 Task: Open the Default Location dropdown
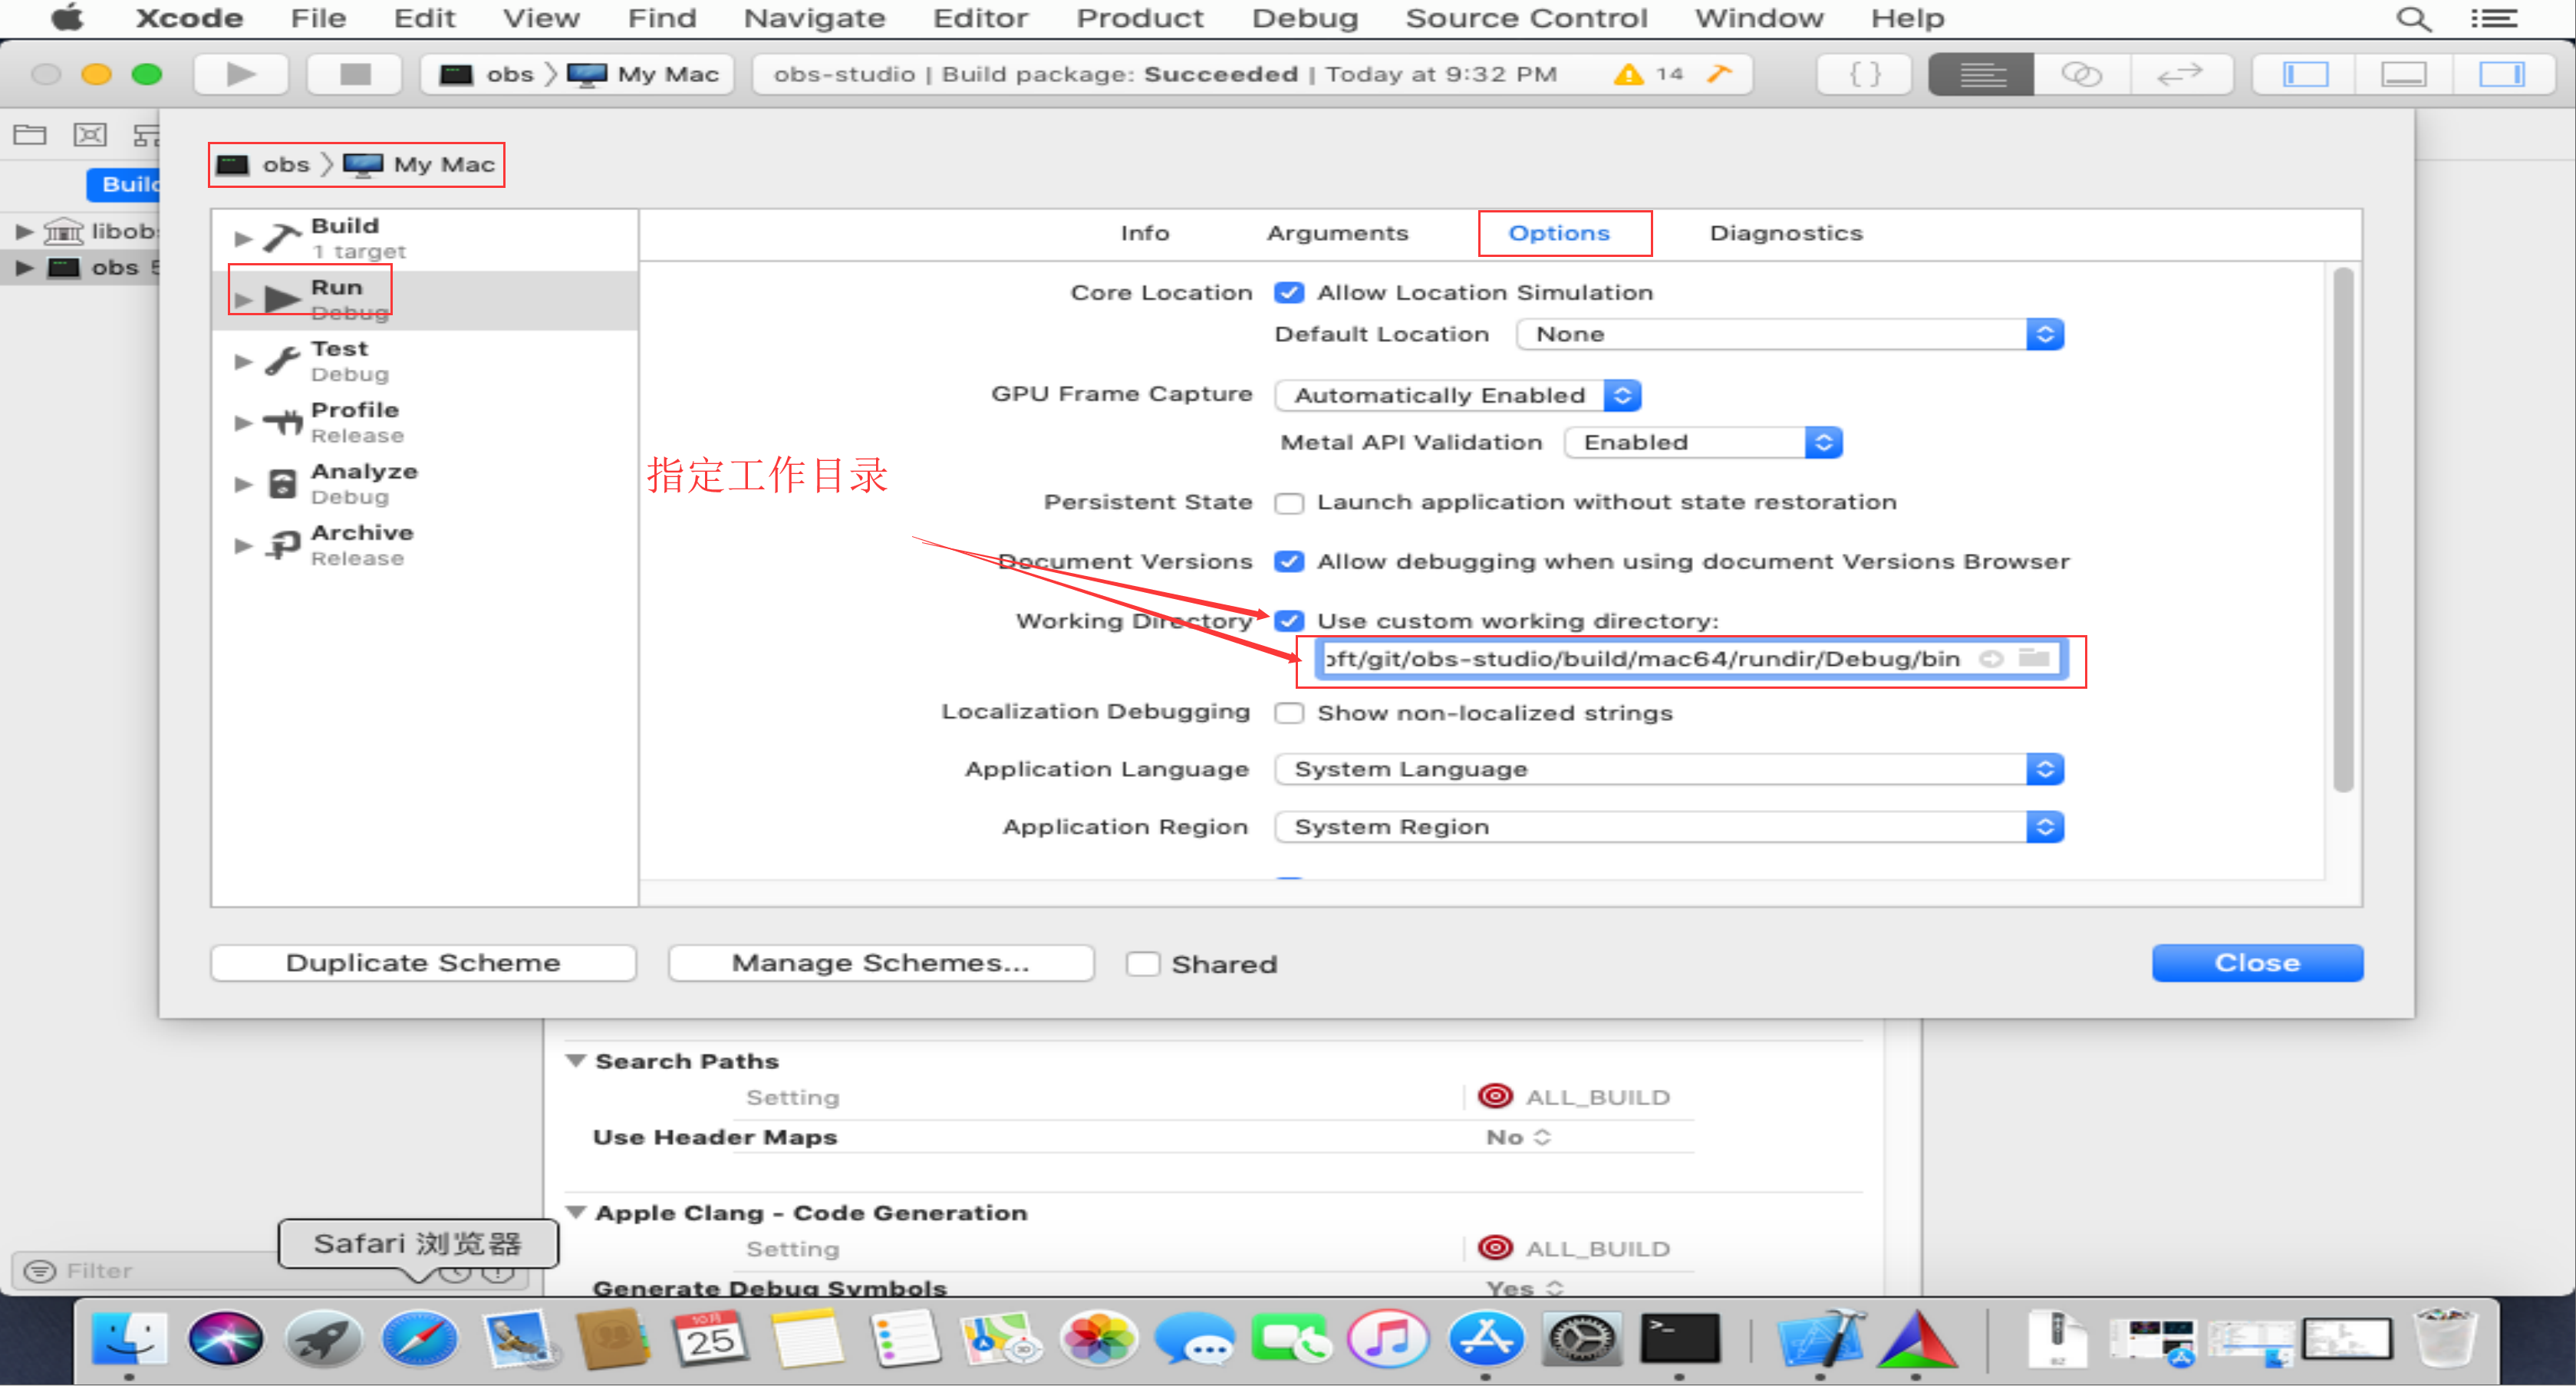(1789, 334)
